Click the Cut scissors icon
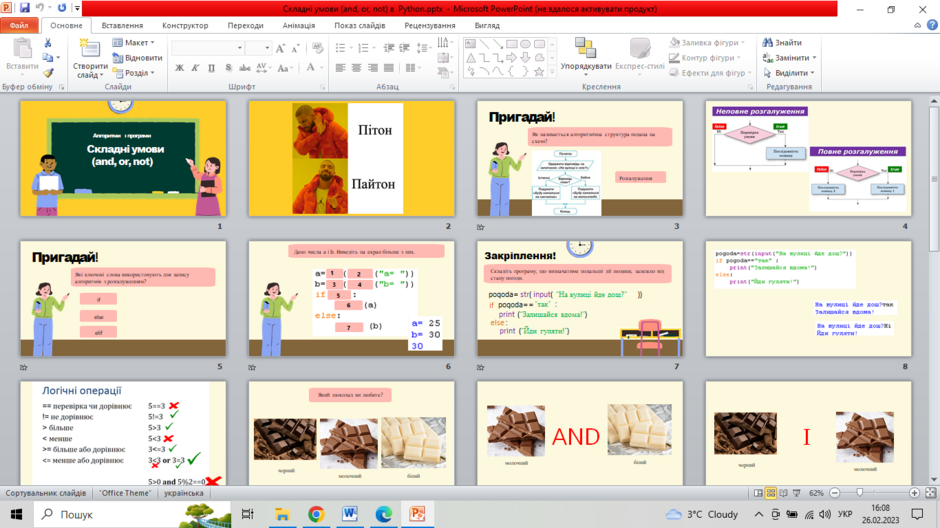 [48, 44]
